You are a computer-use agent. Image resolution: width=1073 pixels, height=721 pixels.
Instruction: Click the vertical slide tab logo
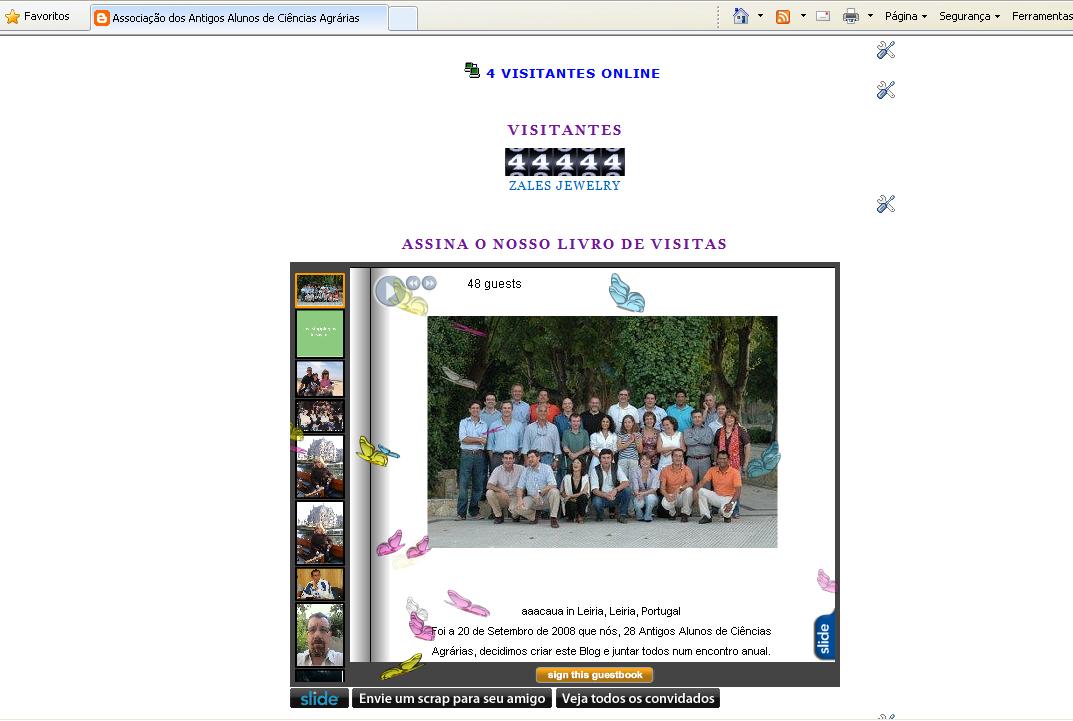(x=825, y=636)
